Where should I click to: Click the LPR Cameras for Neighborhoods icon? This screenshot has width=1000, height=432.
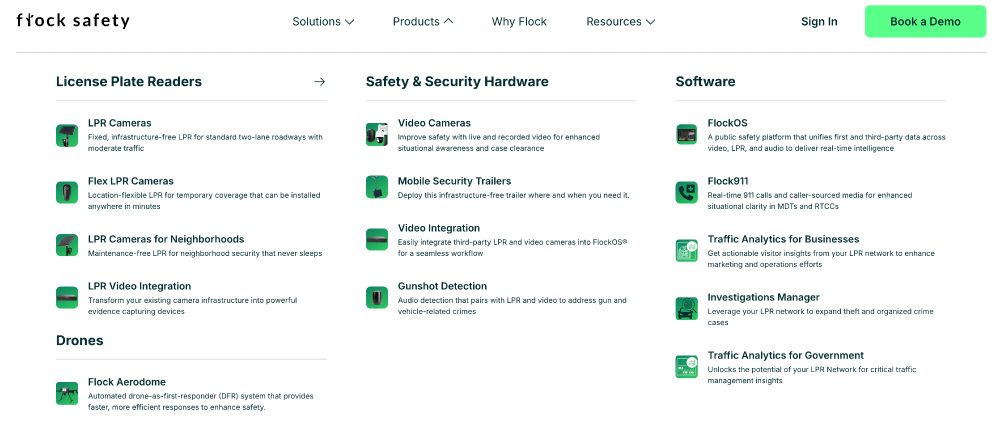[67, 245]
